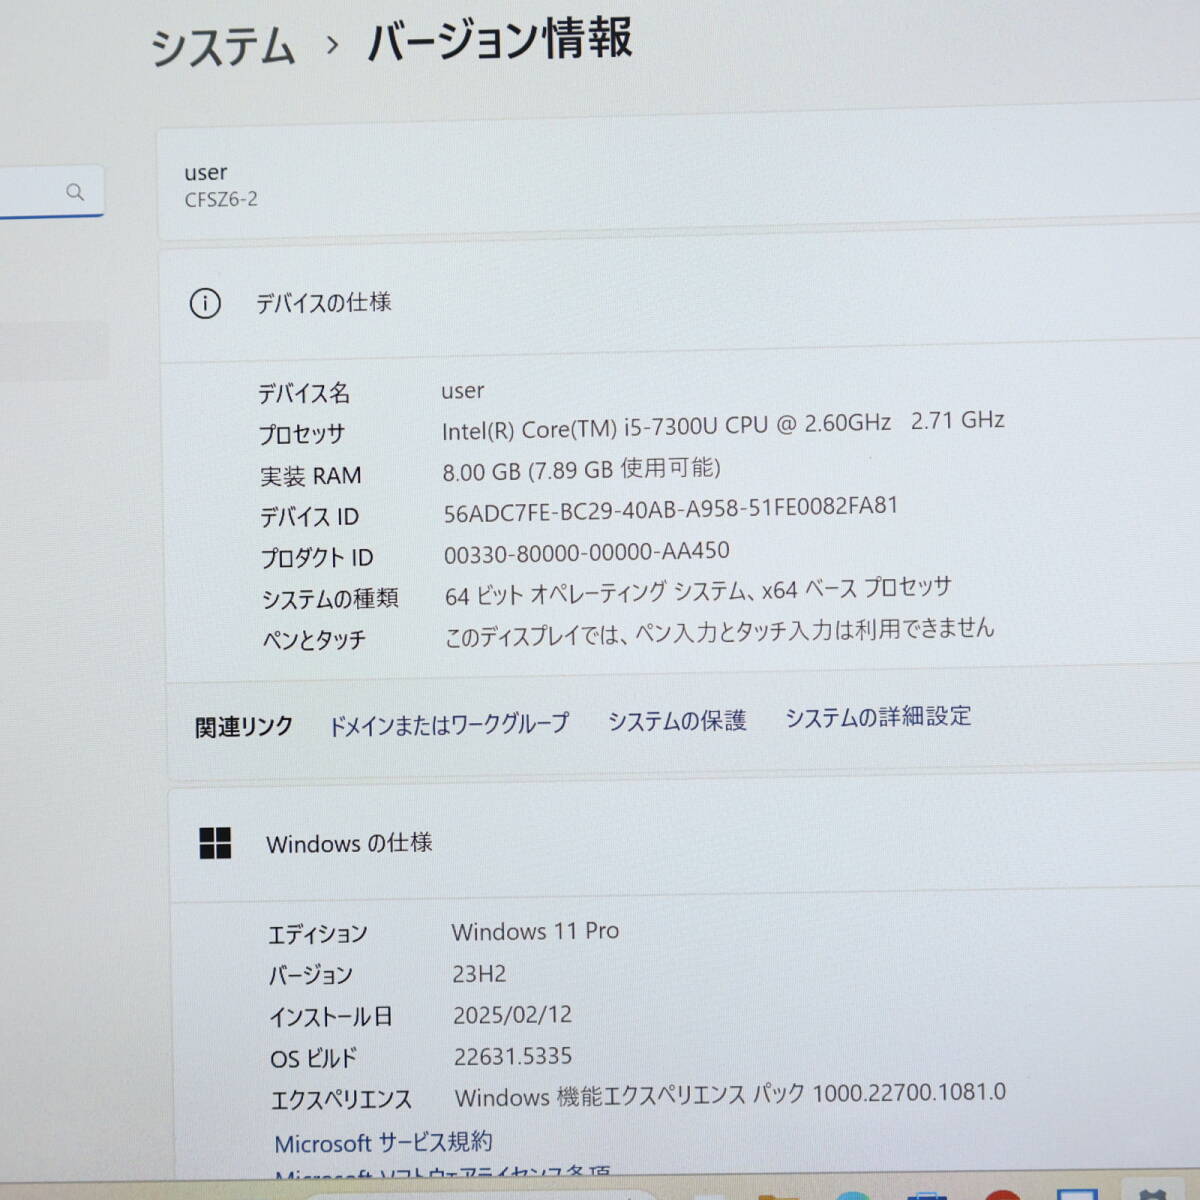
Task: Click the プロダクト ID label
Action: 317,557
